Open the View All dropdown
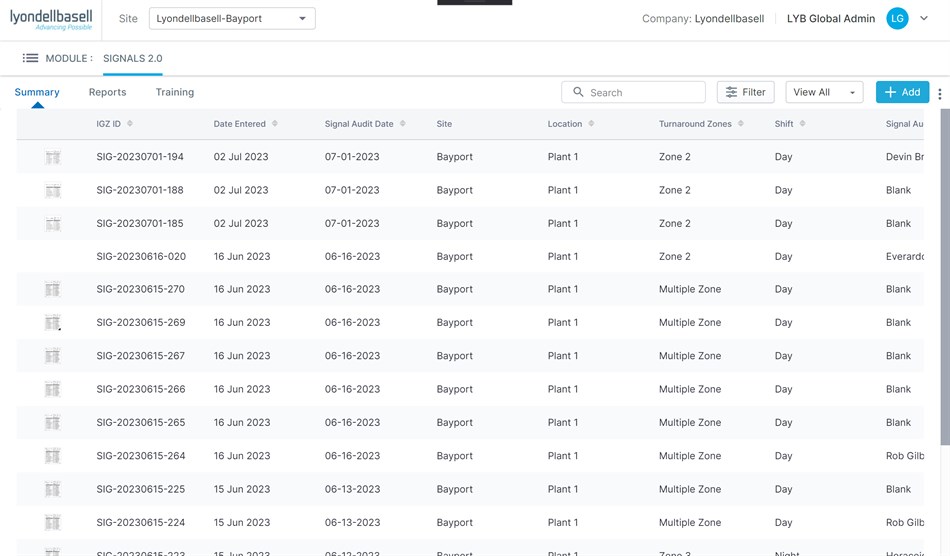Screen dimensions: 950x556 (824, 92)
